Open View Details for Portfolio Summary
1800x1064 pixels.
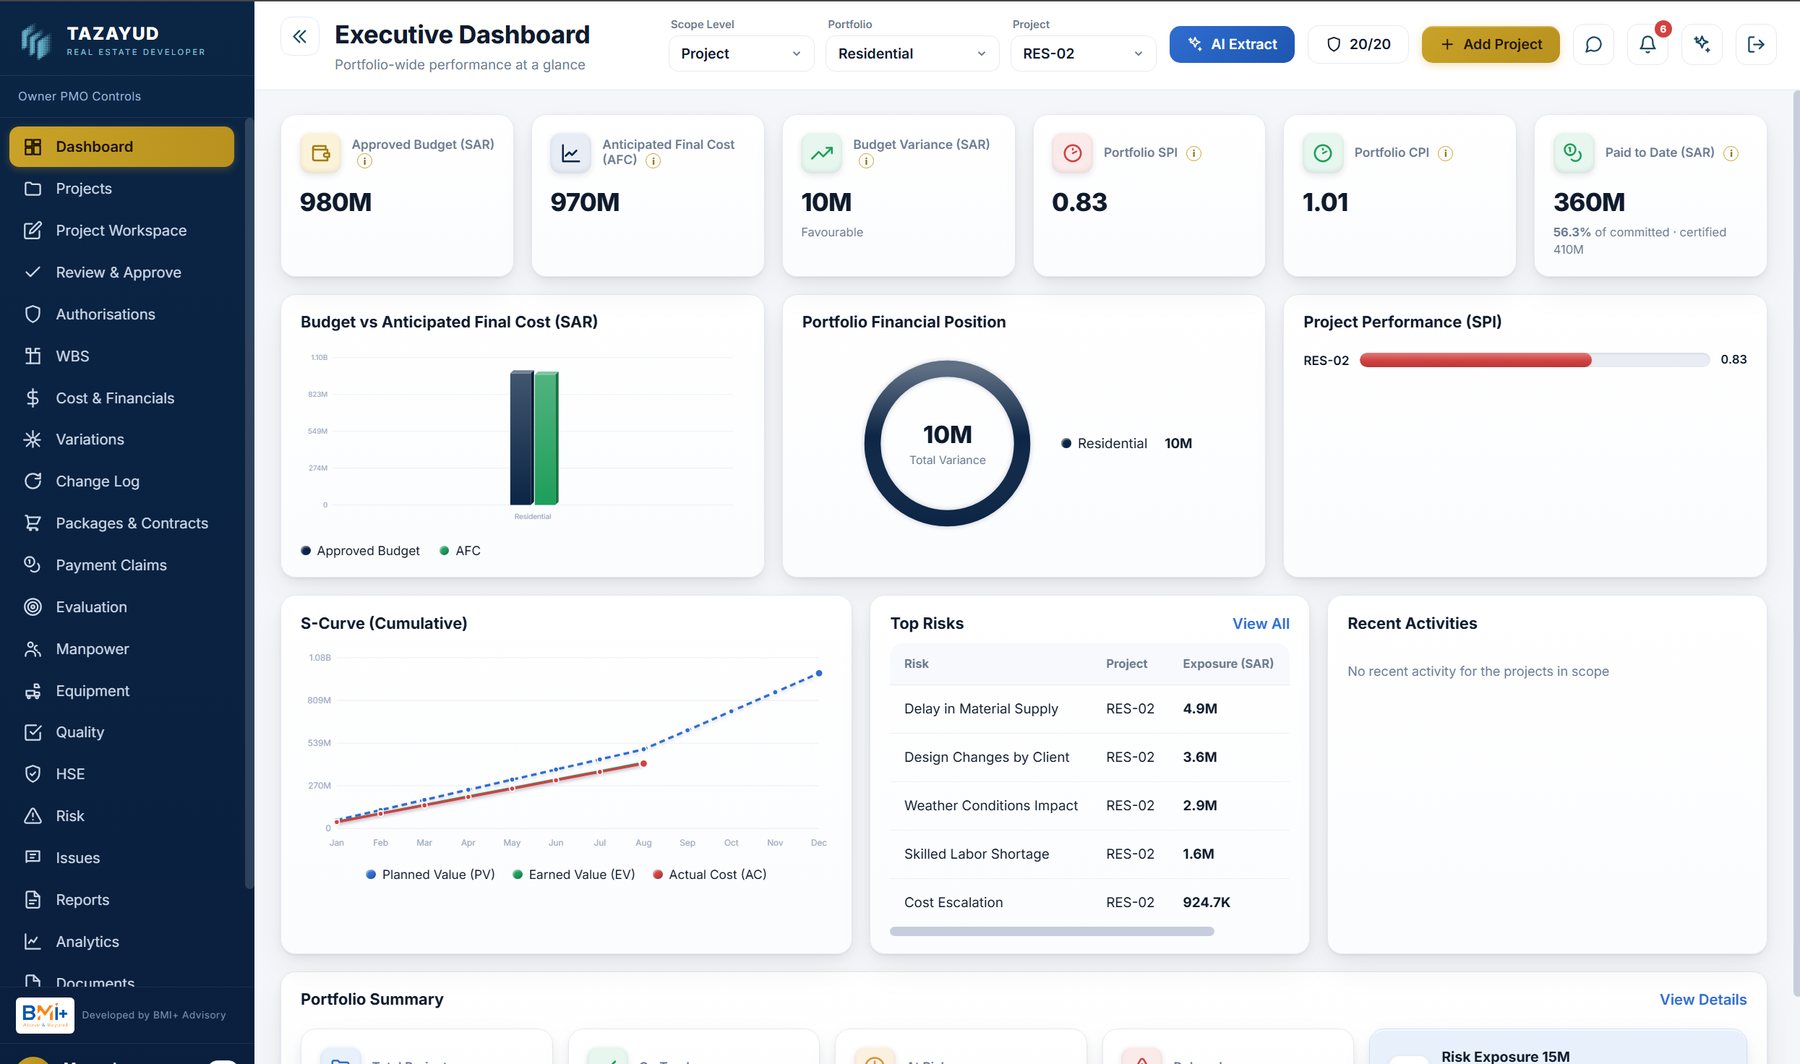click(1702, 1000)
